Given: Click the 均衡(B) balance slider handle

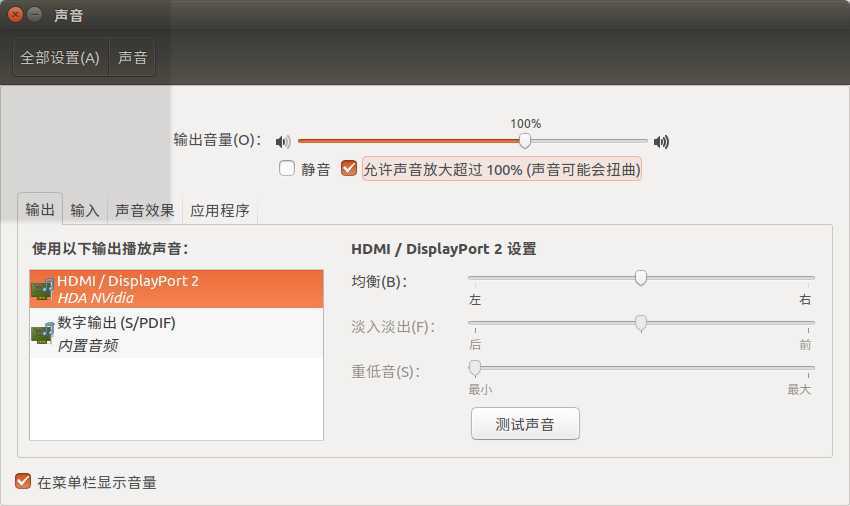Looking at the screenshot, I should pyautogui.click(x=641, y=278).
